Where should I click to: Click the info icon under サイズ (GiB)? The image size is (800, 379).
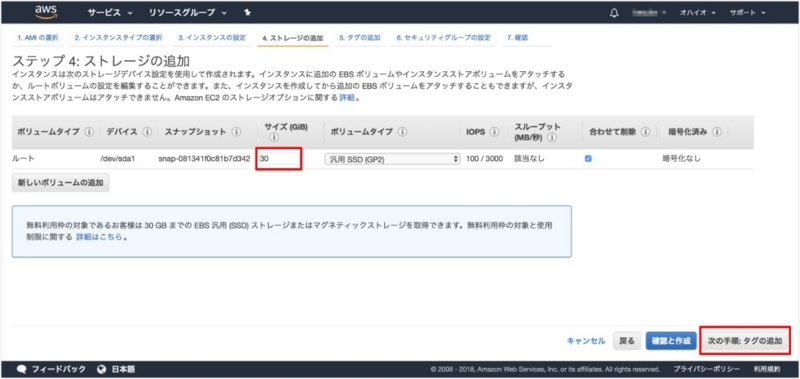[274, 137]
